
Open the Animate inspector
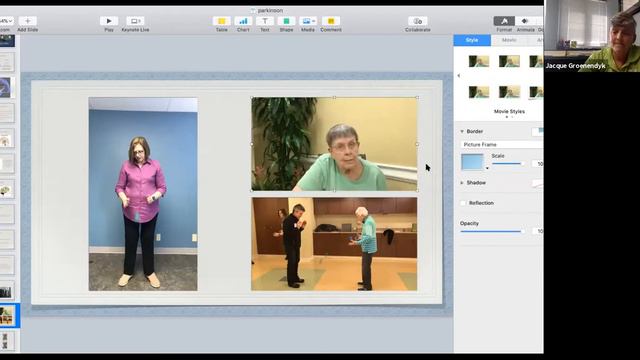(x=525, y=21)
